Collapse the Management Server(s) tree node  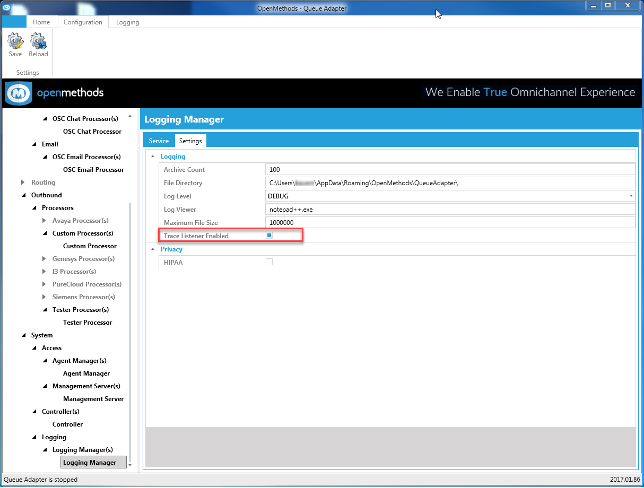pyautogui.click(x=45, y=386)
